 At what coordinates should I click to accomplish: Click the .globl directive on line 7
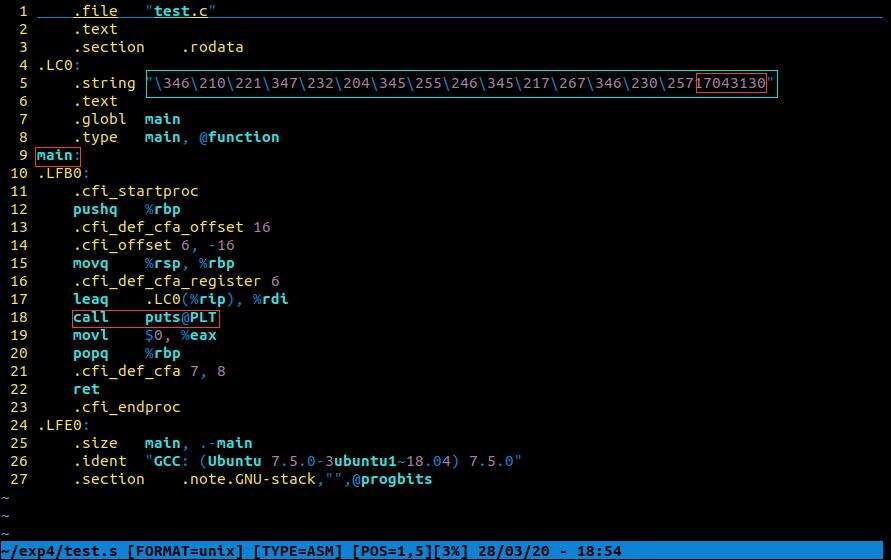pyautogui.click(x=100, y=119)
